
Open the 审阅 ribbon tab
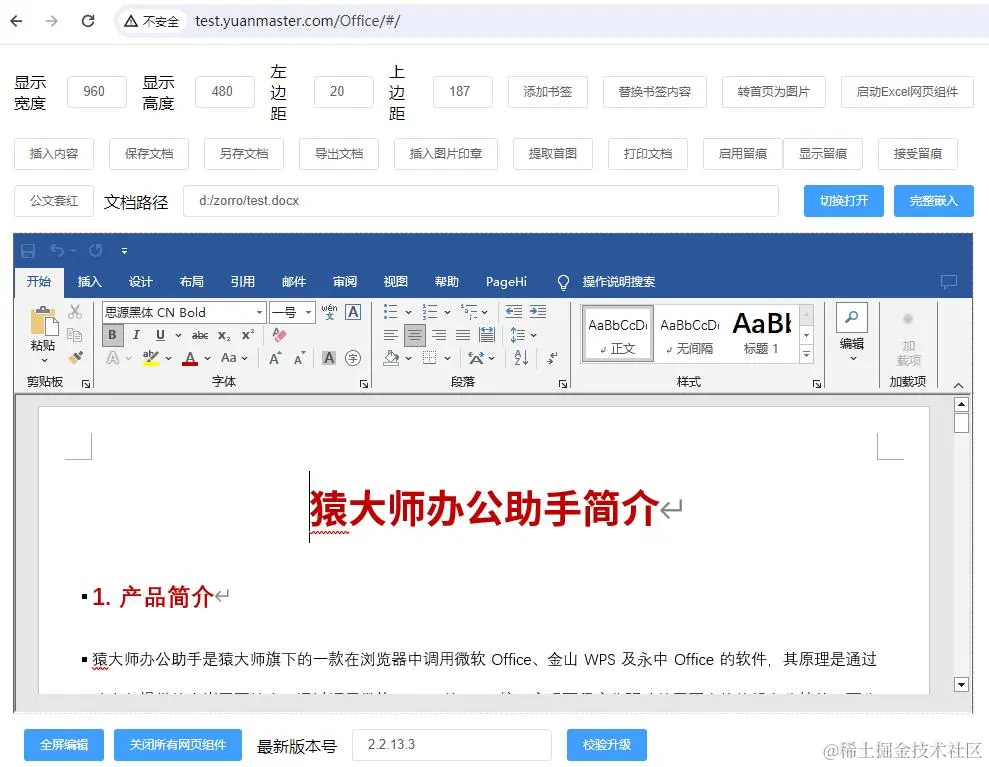tap(345, 281)
